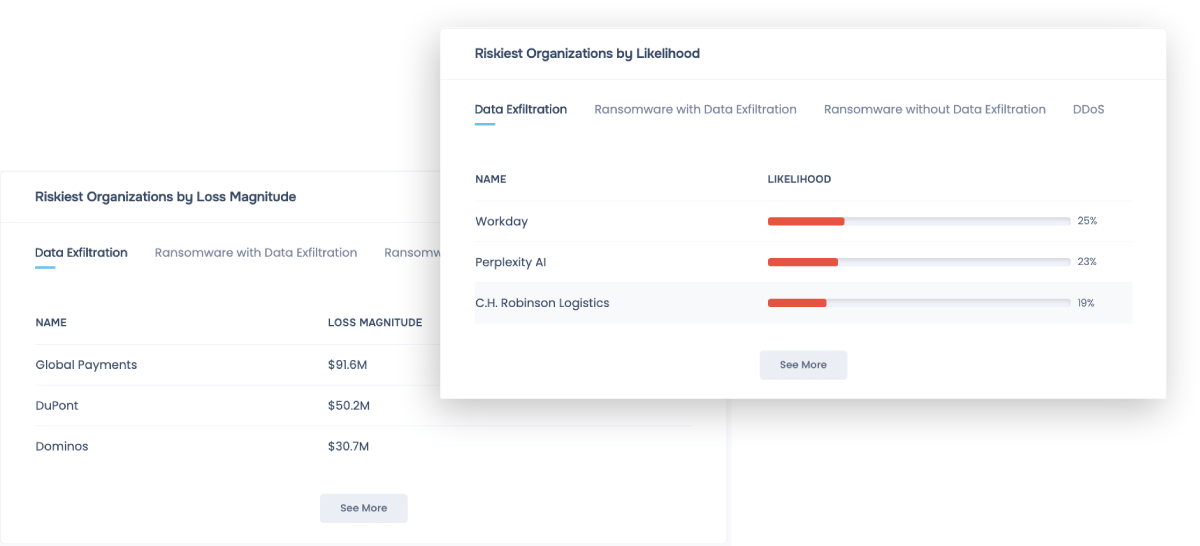
Task: Click NAME column header in Loss Magnitude panel
Action: pos(51,323)
